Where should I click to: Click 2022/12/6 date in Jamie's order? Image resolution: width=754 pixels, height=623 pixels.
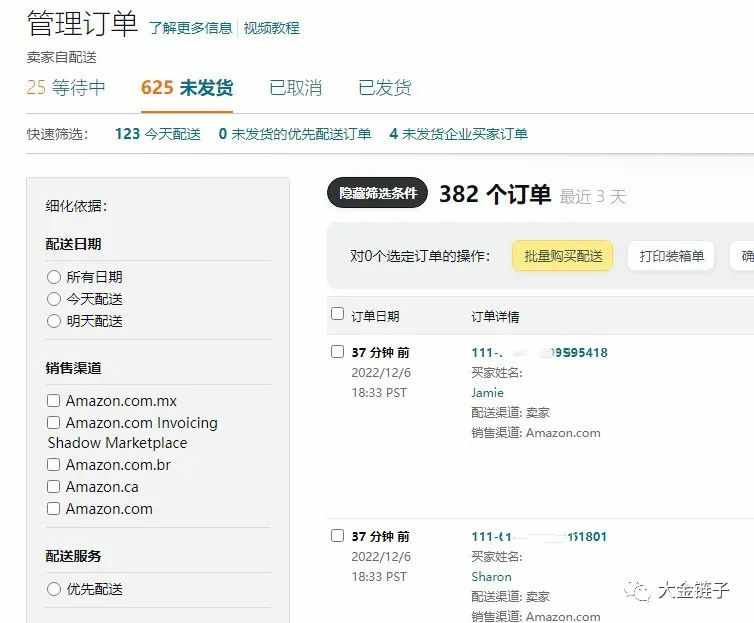381,373
